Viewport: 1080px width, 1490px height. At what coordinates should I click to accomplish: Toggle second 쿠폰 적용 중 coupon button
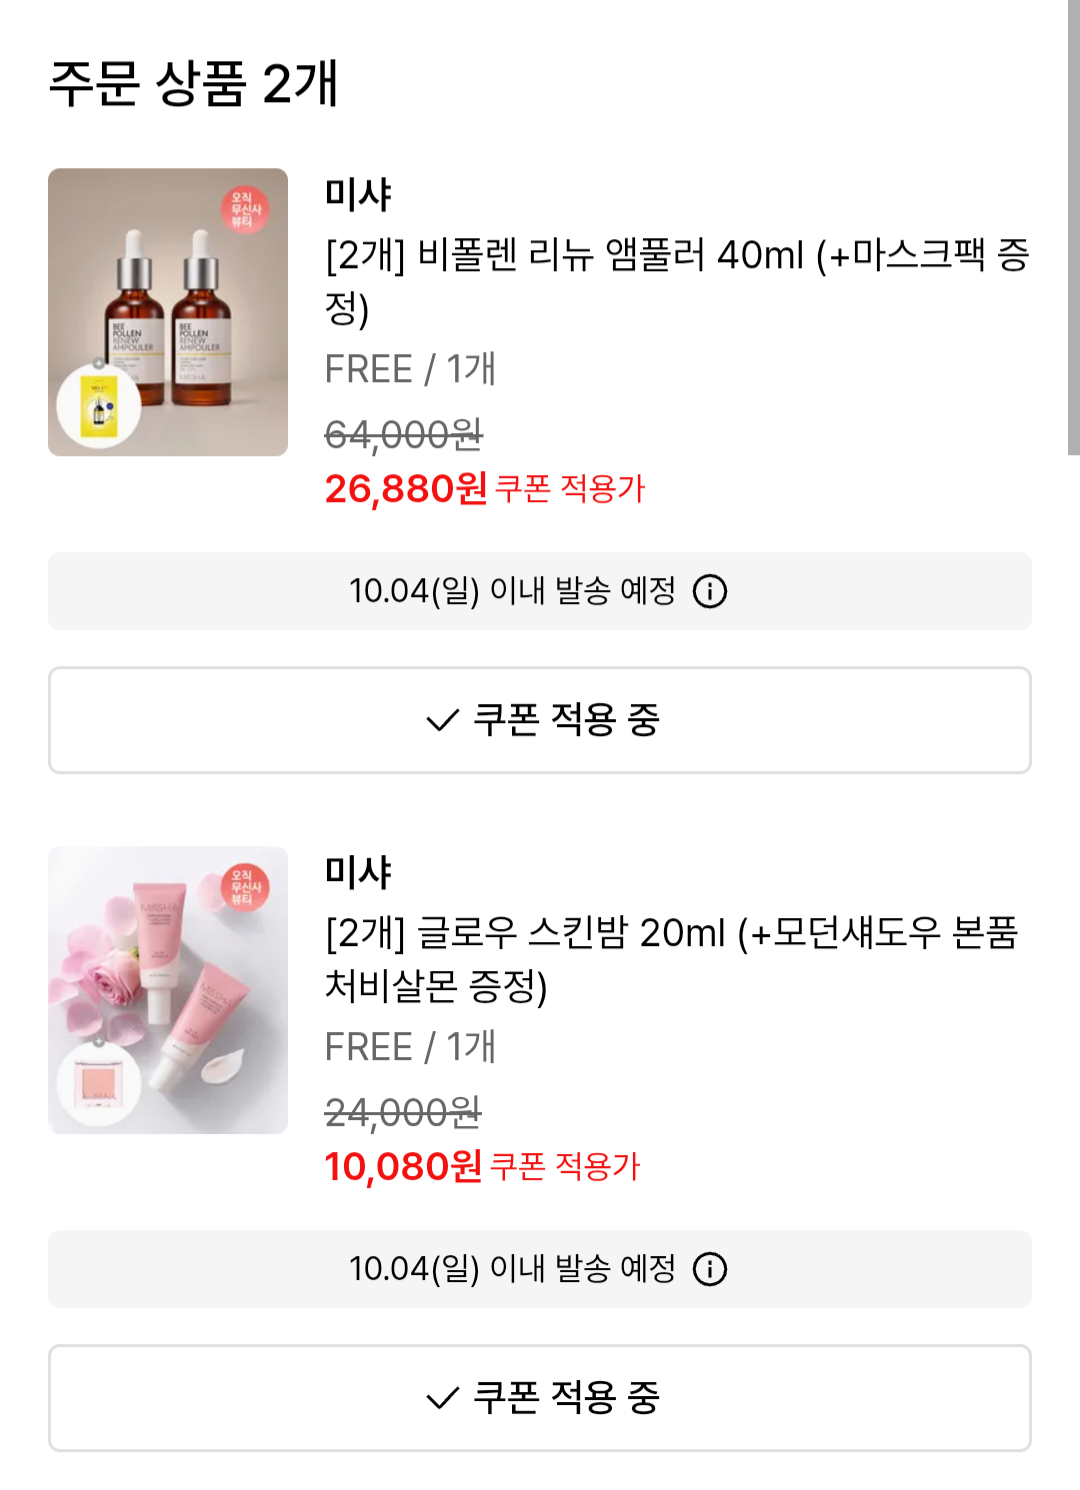click(x=540, y=1398)
